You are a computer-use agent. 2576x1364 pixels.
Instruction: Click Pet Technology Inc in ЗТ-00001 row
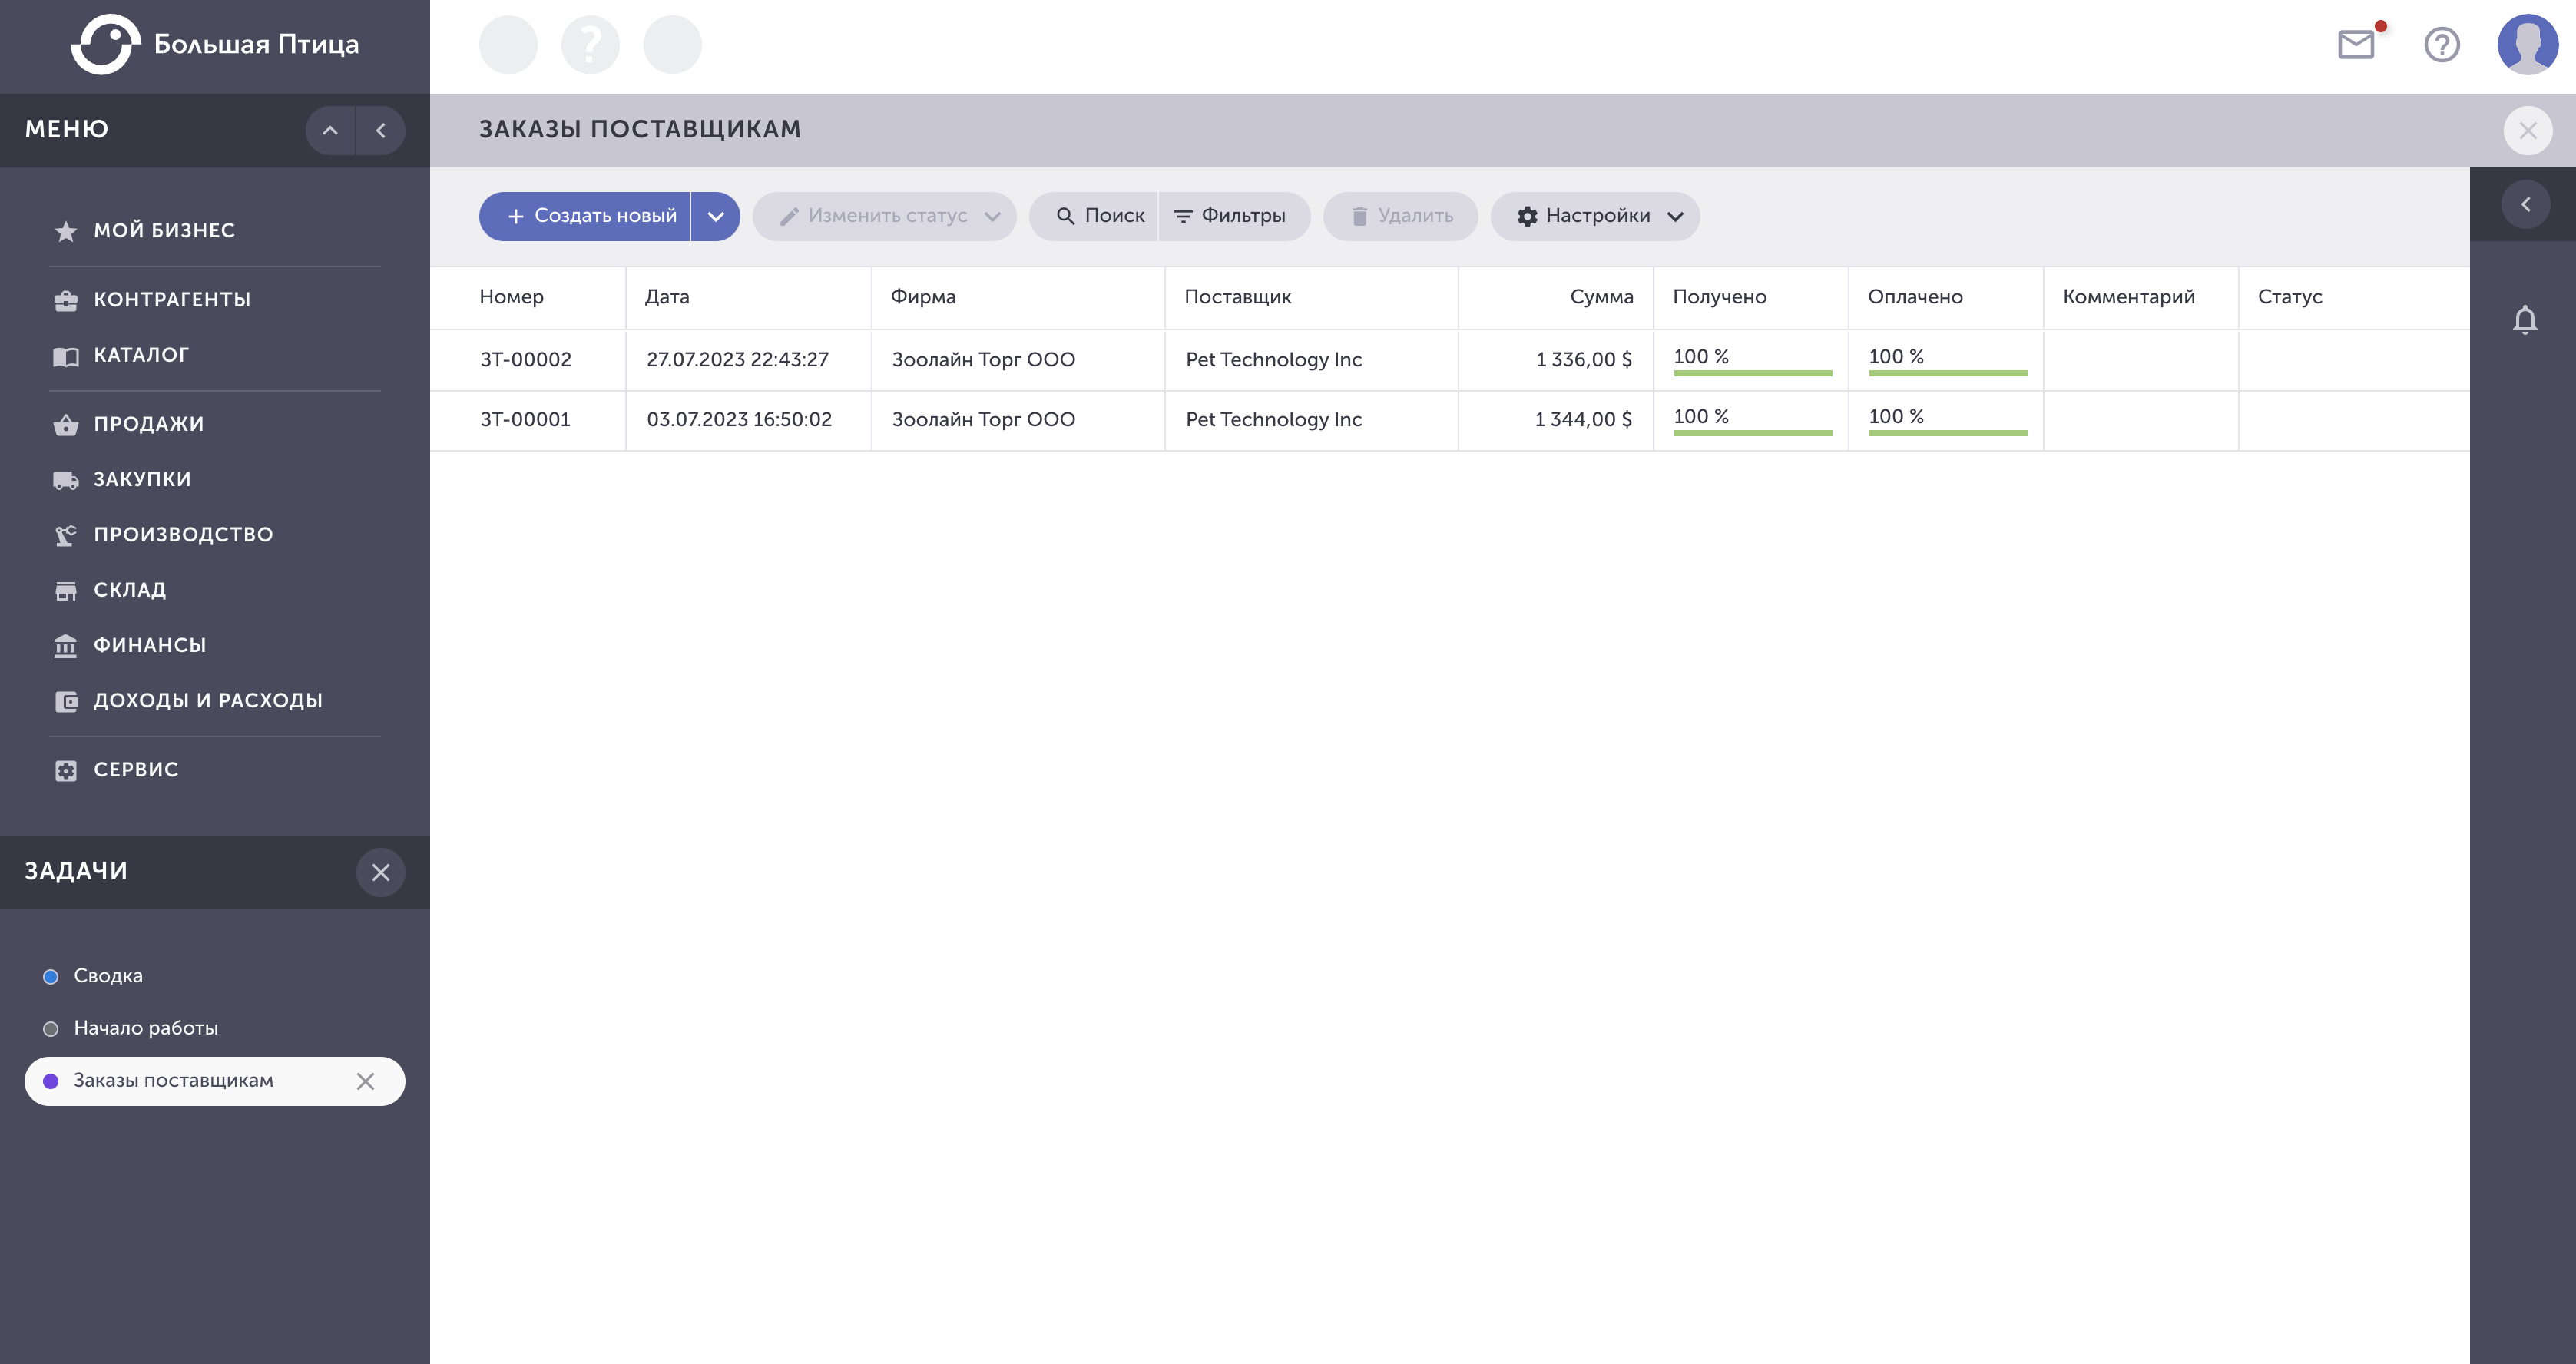(x=1274, y=420)
